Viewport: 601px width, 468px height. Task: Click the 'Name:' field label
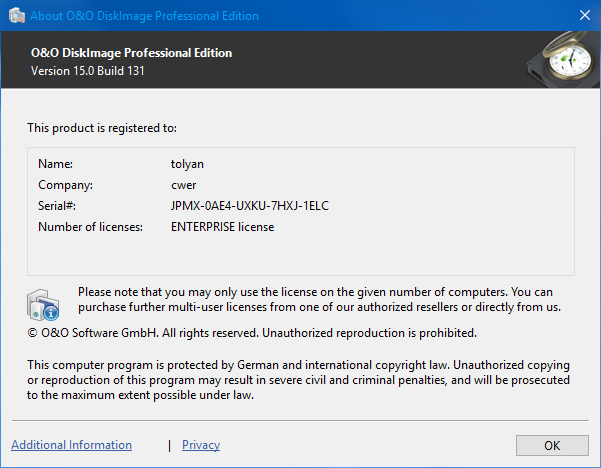coord(56,163)
